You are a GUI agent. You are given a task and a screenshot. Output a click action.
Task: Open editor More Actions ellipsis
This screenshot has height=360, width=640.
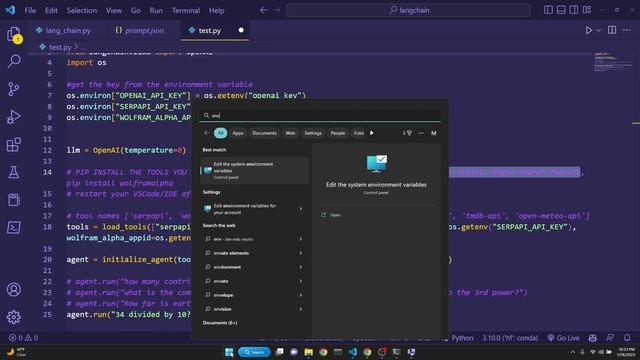click(x=627, y=30)
